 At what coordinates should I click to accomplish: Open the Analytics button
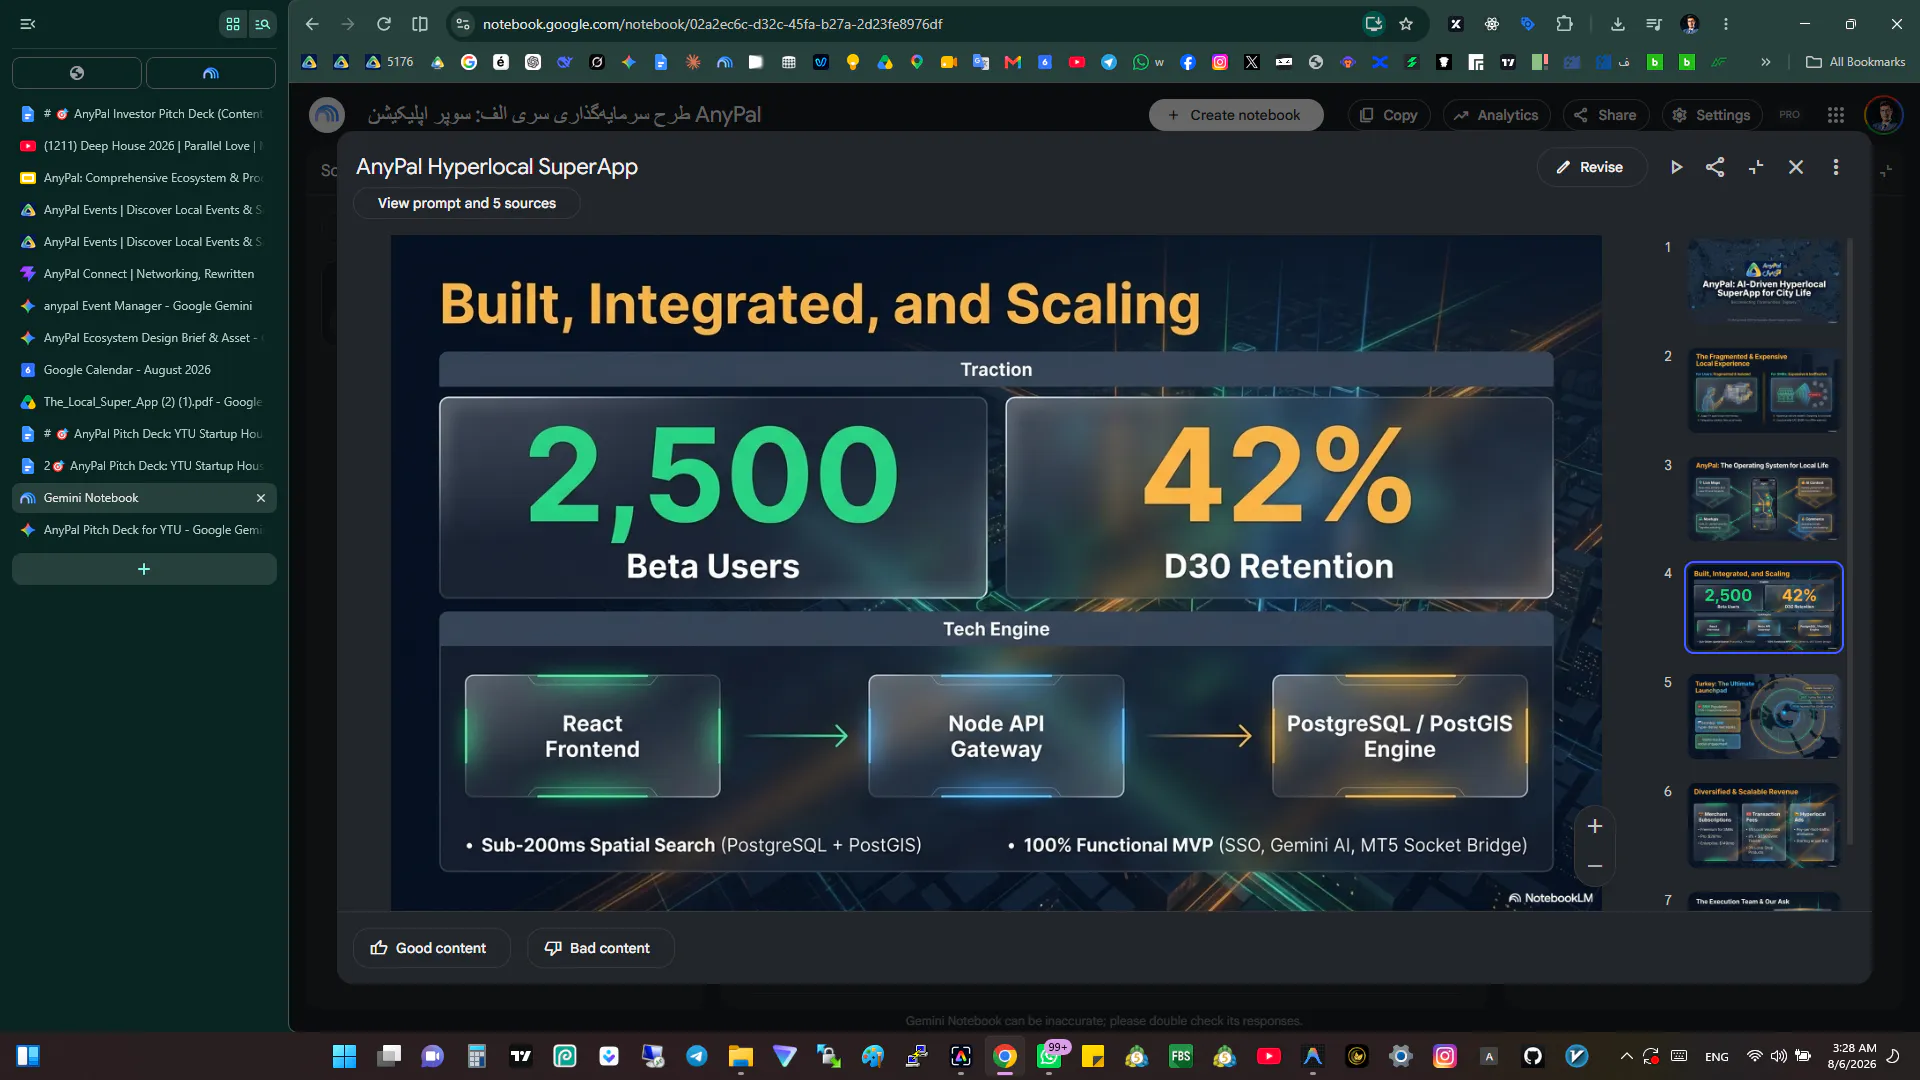tap(1496, 115)
